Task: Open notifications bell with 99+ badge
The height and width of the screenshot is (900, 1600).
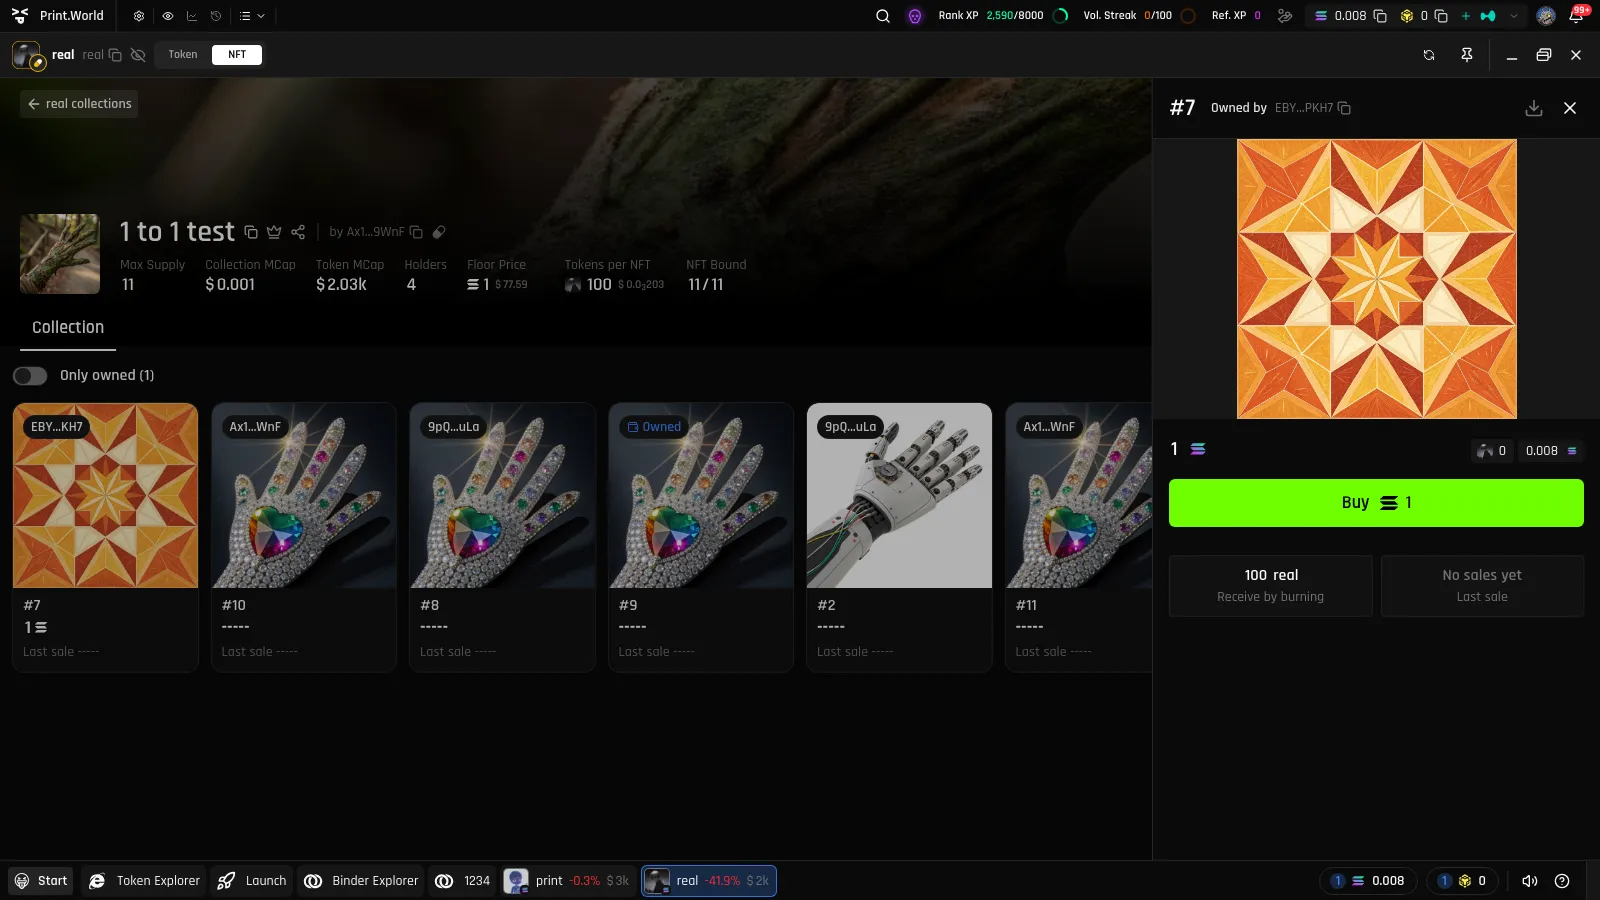Action: (x=1577, y=15)
